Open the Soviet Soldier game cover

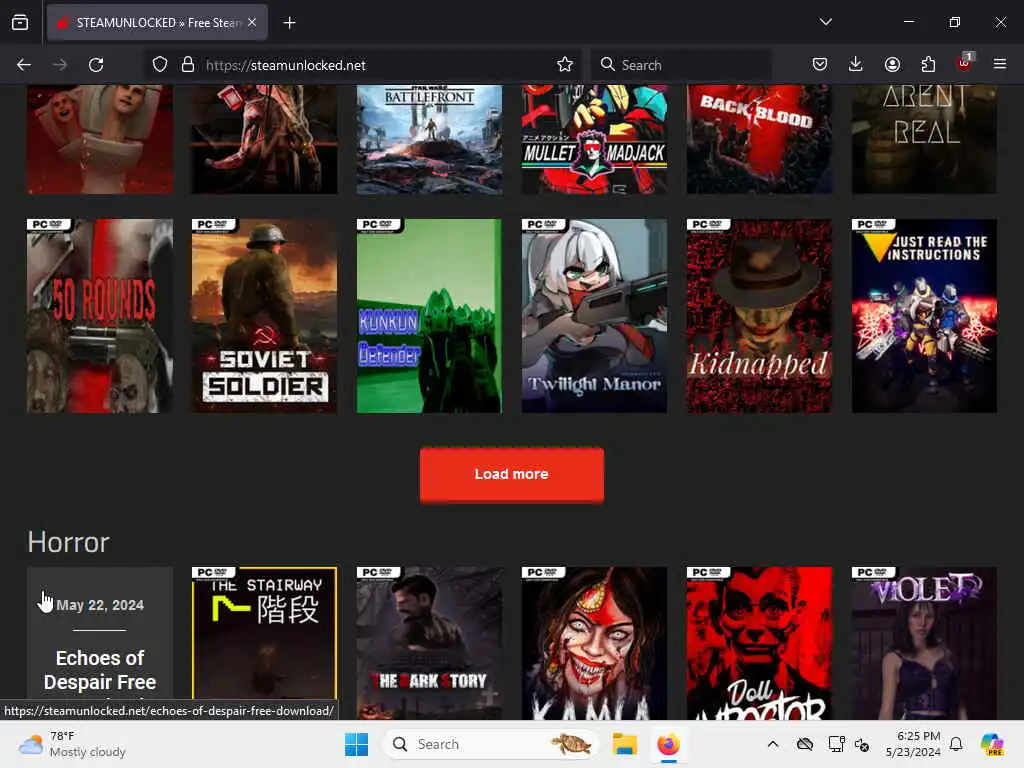[264, 315]
